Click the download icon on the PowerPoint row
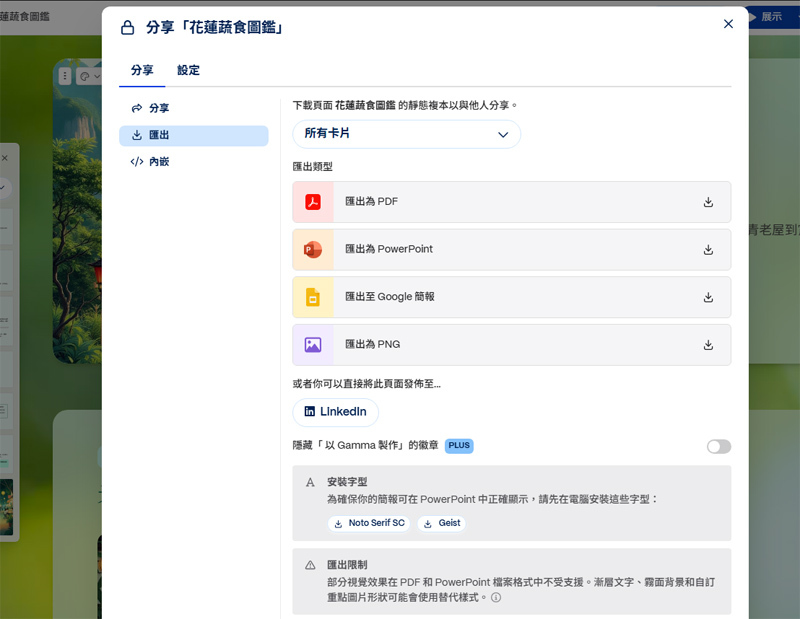 click(x=707, y=250)
